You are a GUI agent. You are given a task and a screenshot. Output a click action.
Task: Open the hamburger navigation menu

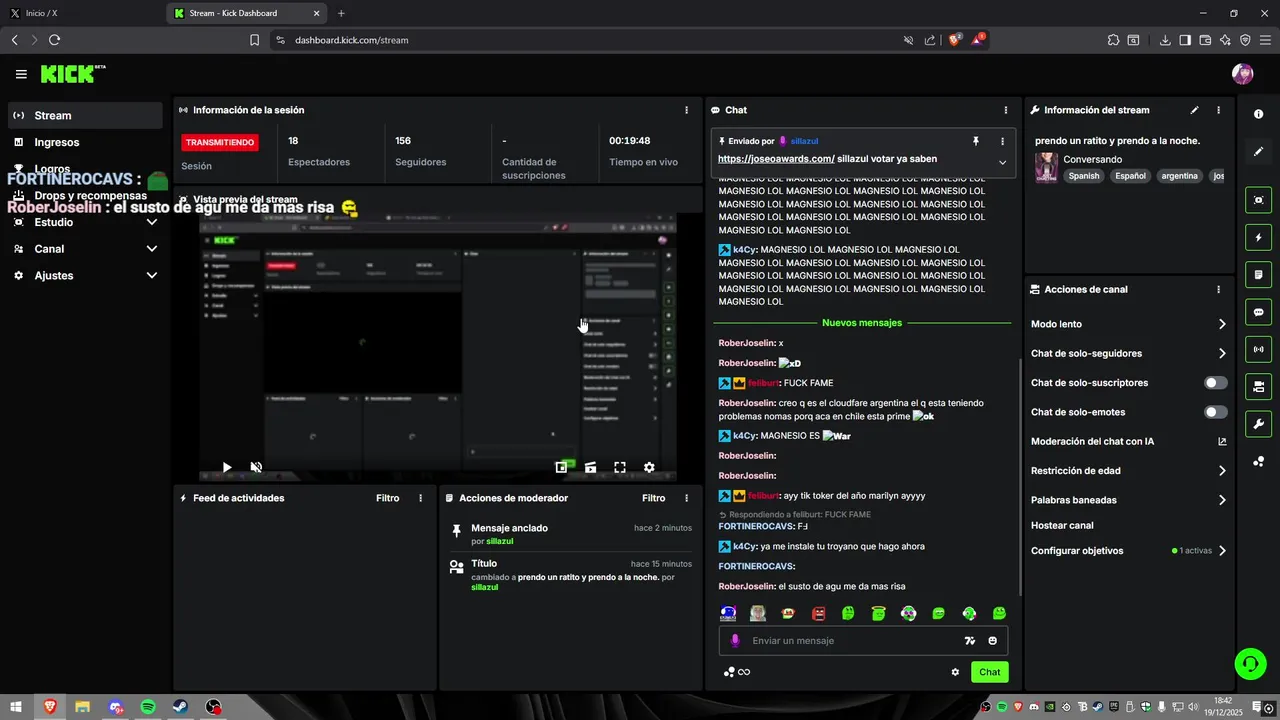pyautogui.click(x=21, y=74)
